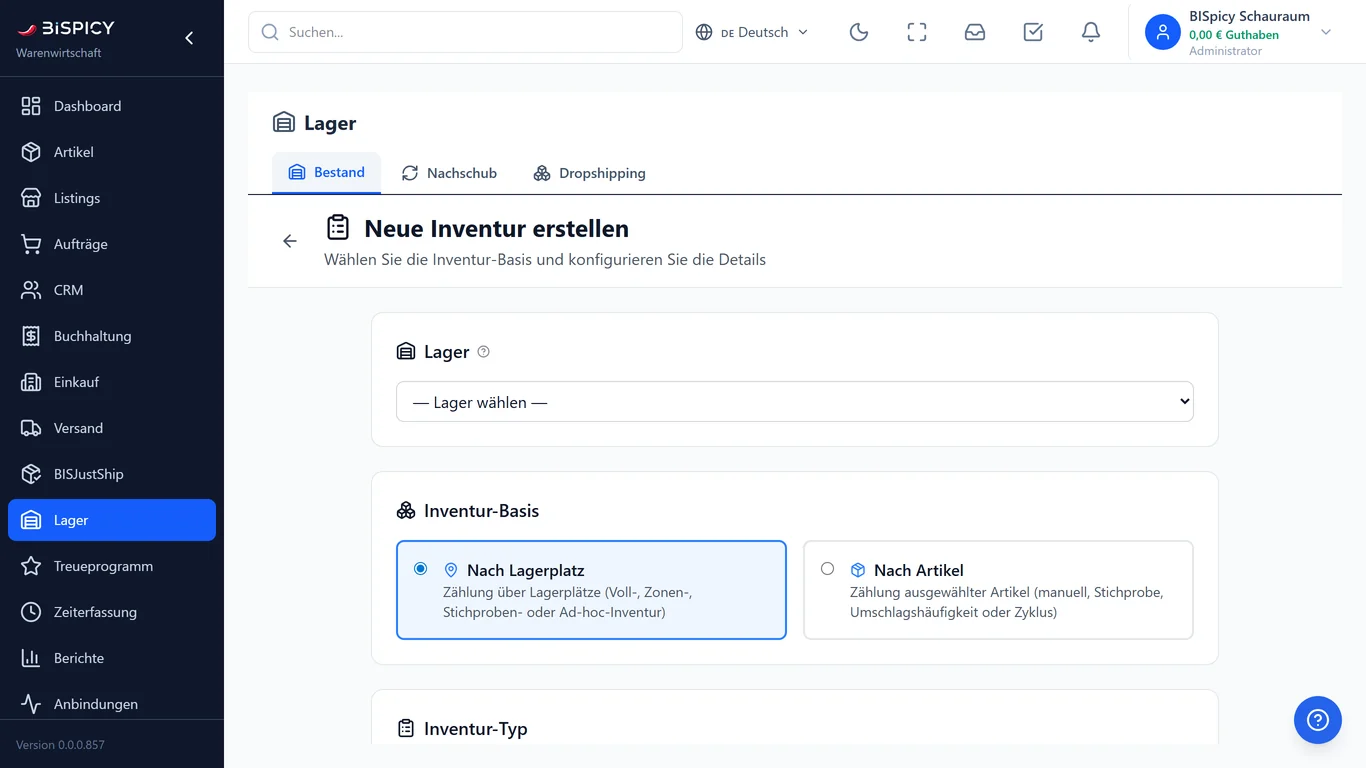Click the Warenwirtschaft subtitle
The image size is (1366, 768).
(59, 53)
